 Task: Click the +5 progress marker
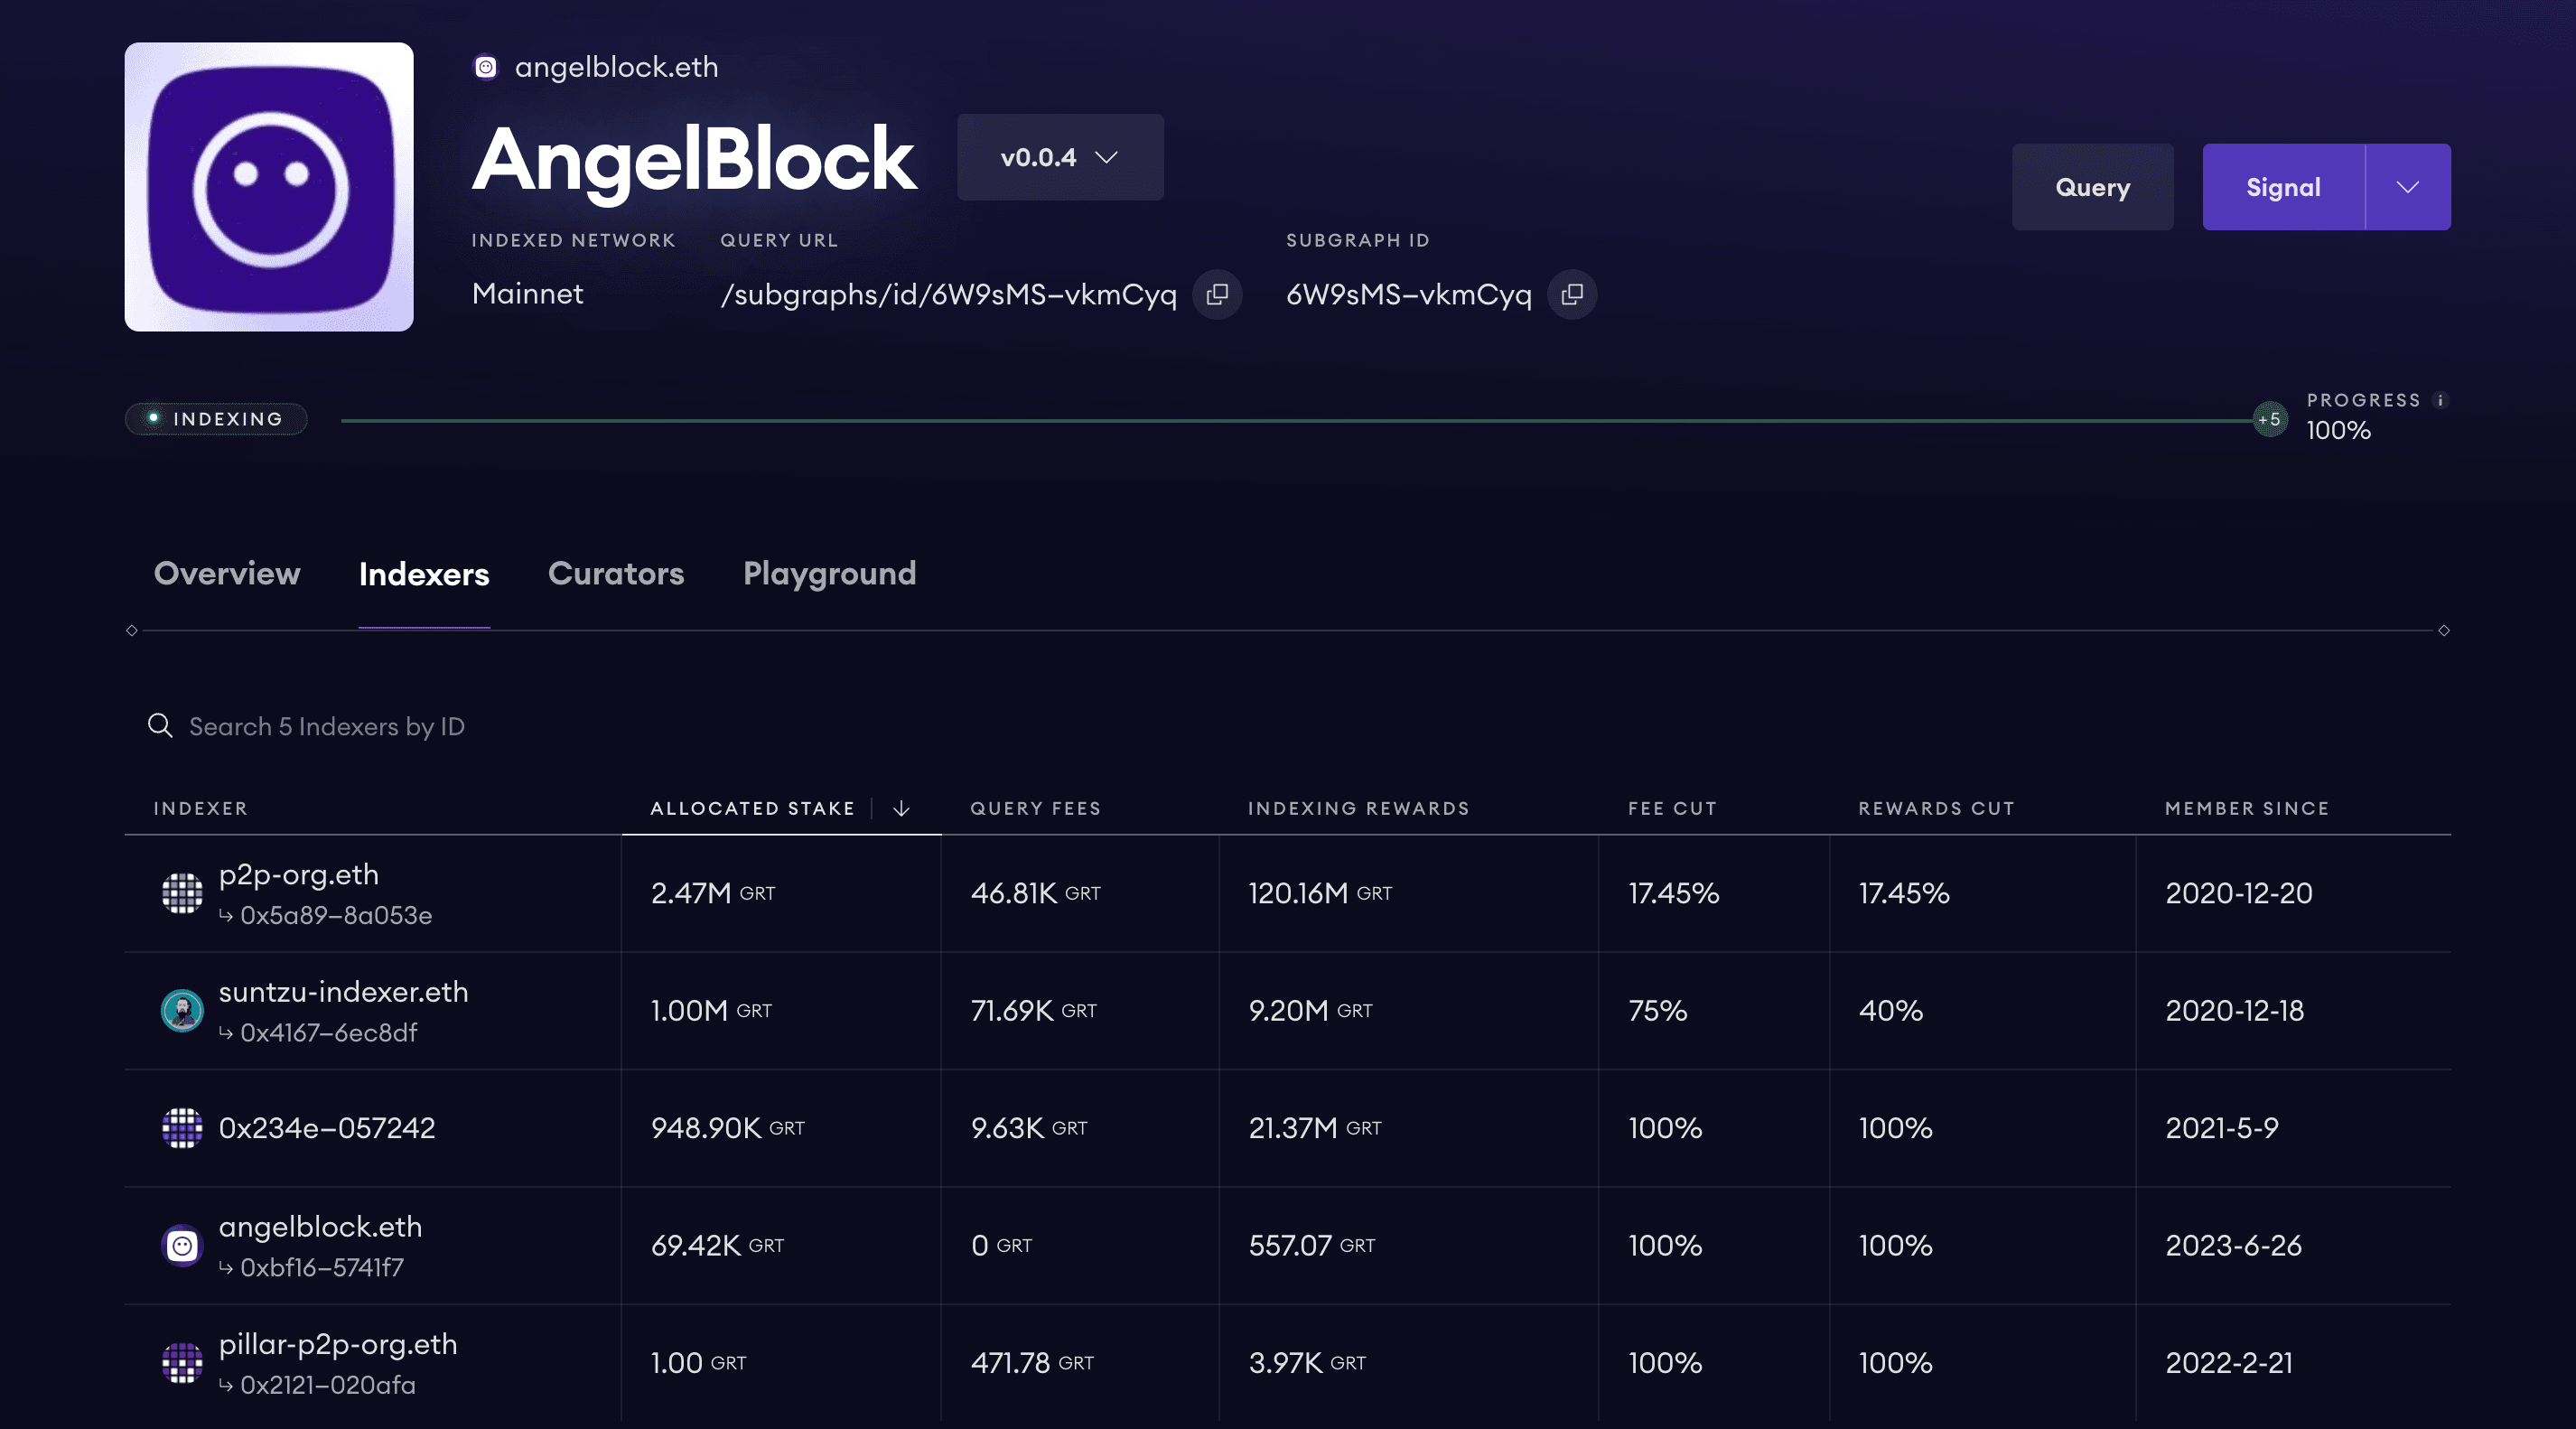[x=2269, y=420]
